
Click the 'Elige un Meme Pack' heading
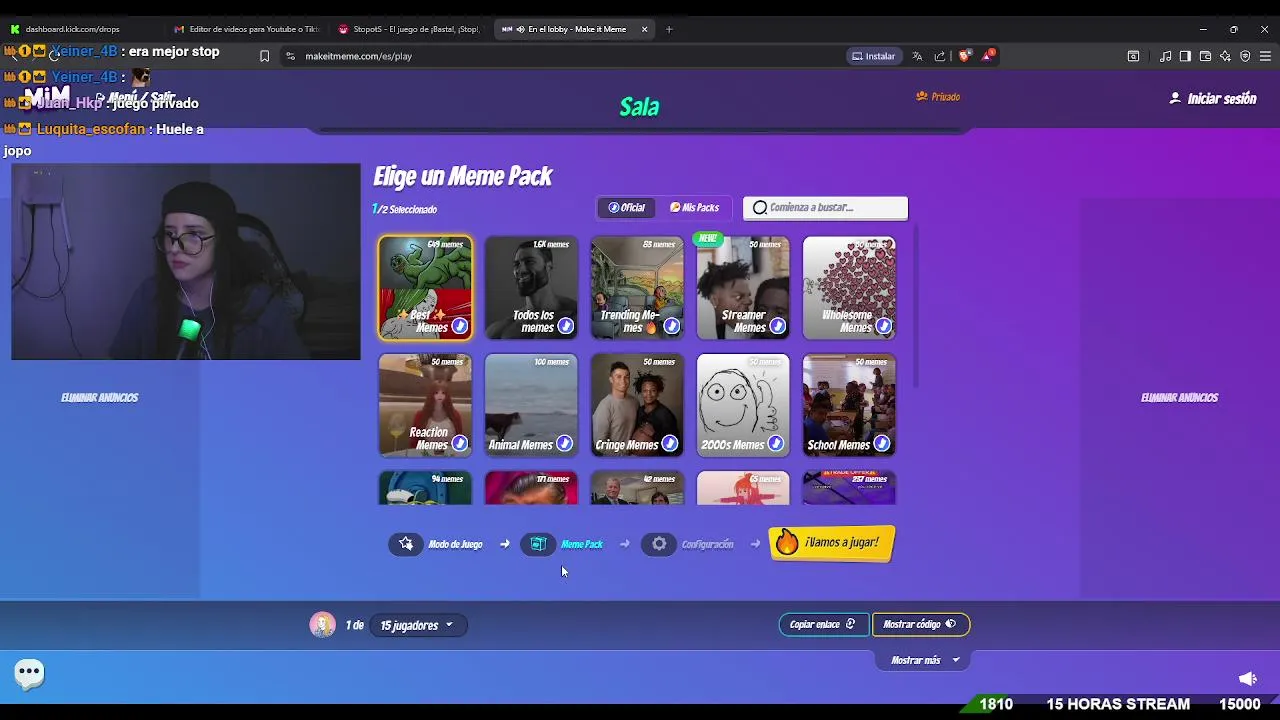click(463, 176)
